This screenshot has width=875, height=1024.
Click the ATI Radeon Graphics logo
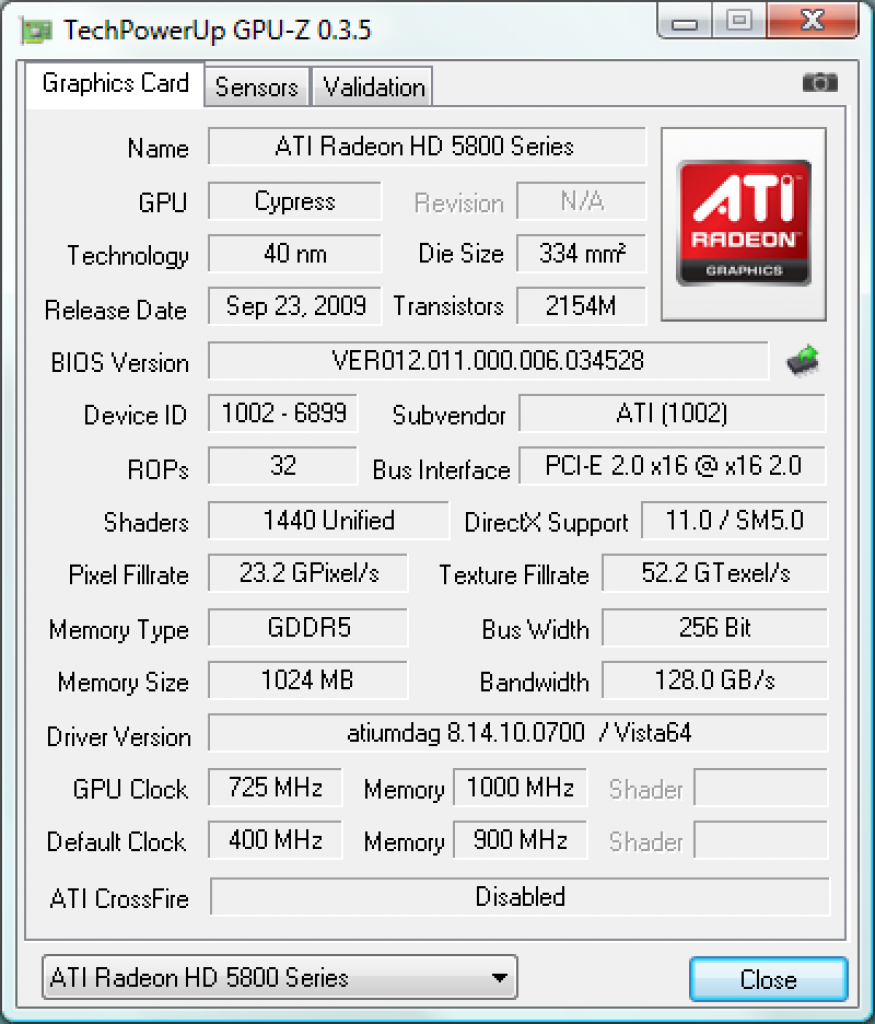pyautogui.click(x=744, y=224)
